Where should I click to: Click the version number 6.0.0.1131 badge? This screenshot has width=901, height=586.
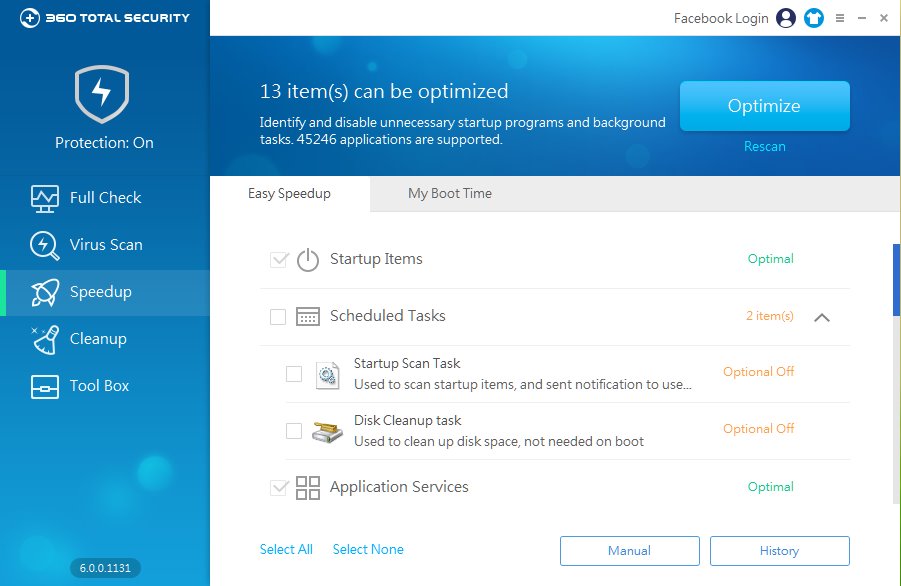[x=105, y=568]
